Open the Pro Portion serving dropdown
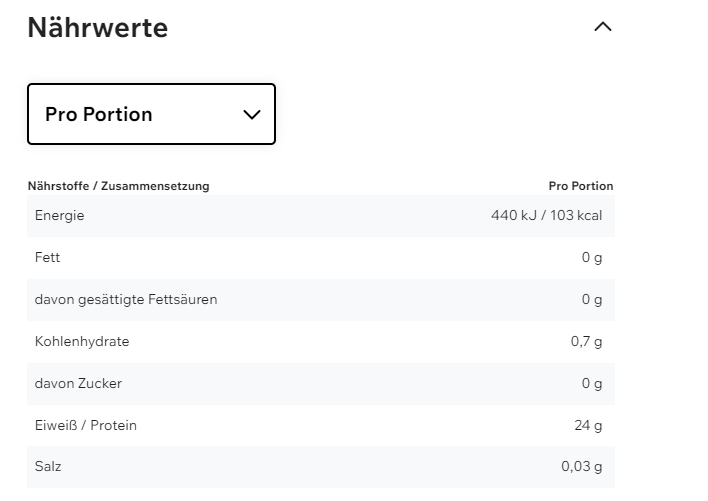Viewport: 708px width, 501px height. 151,114
